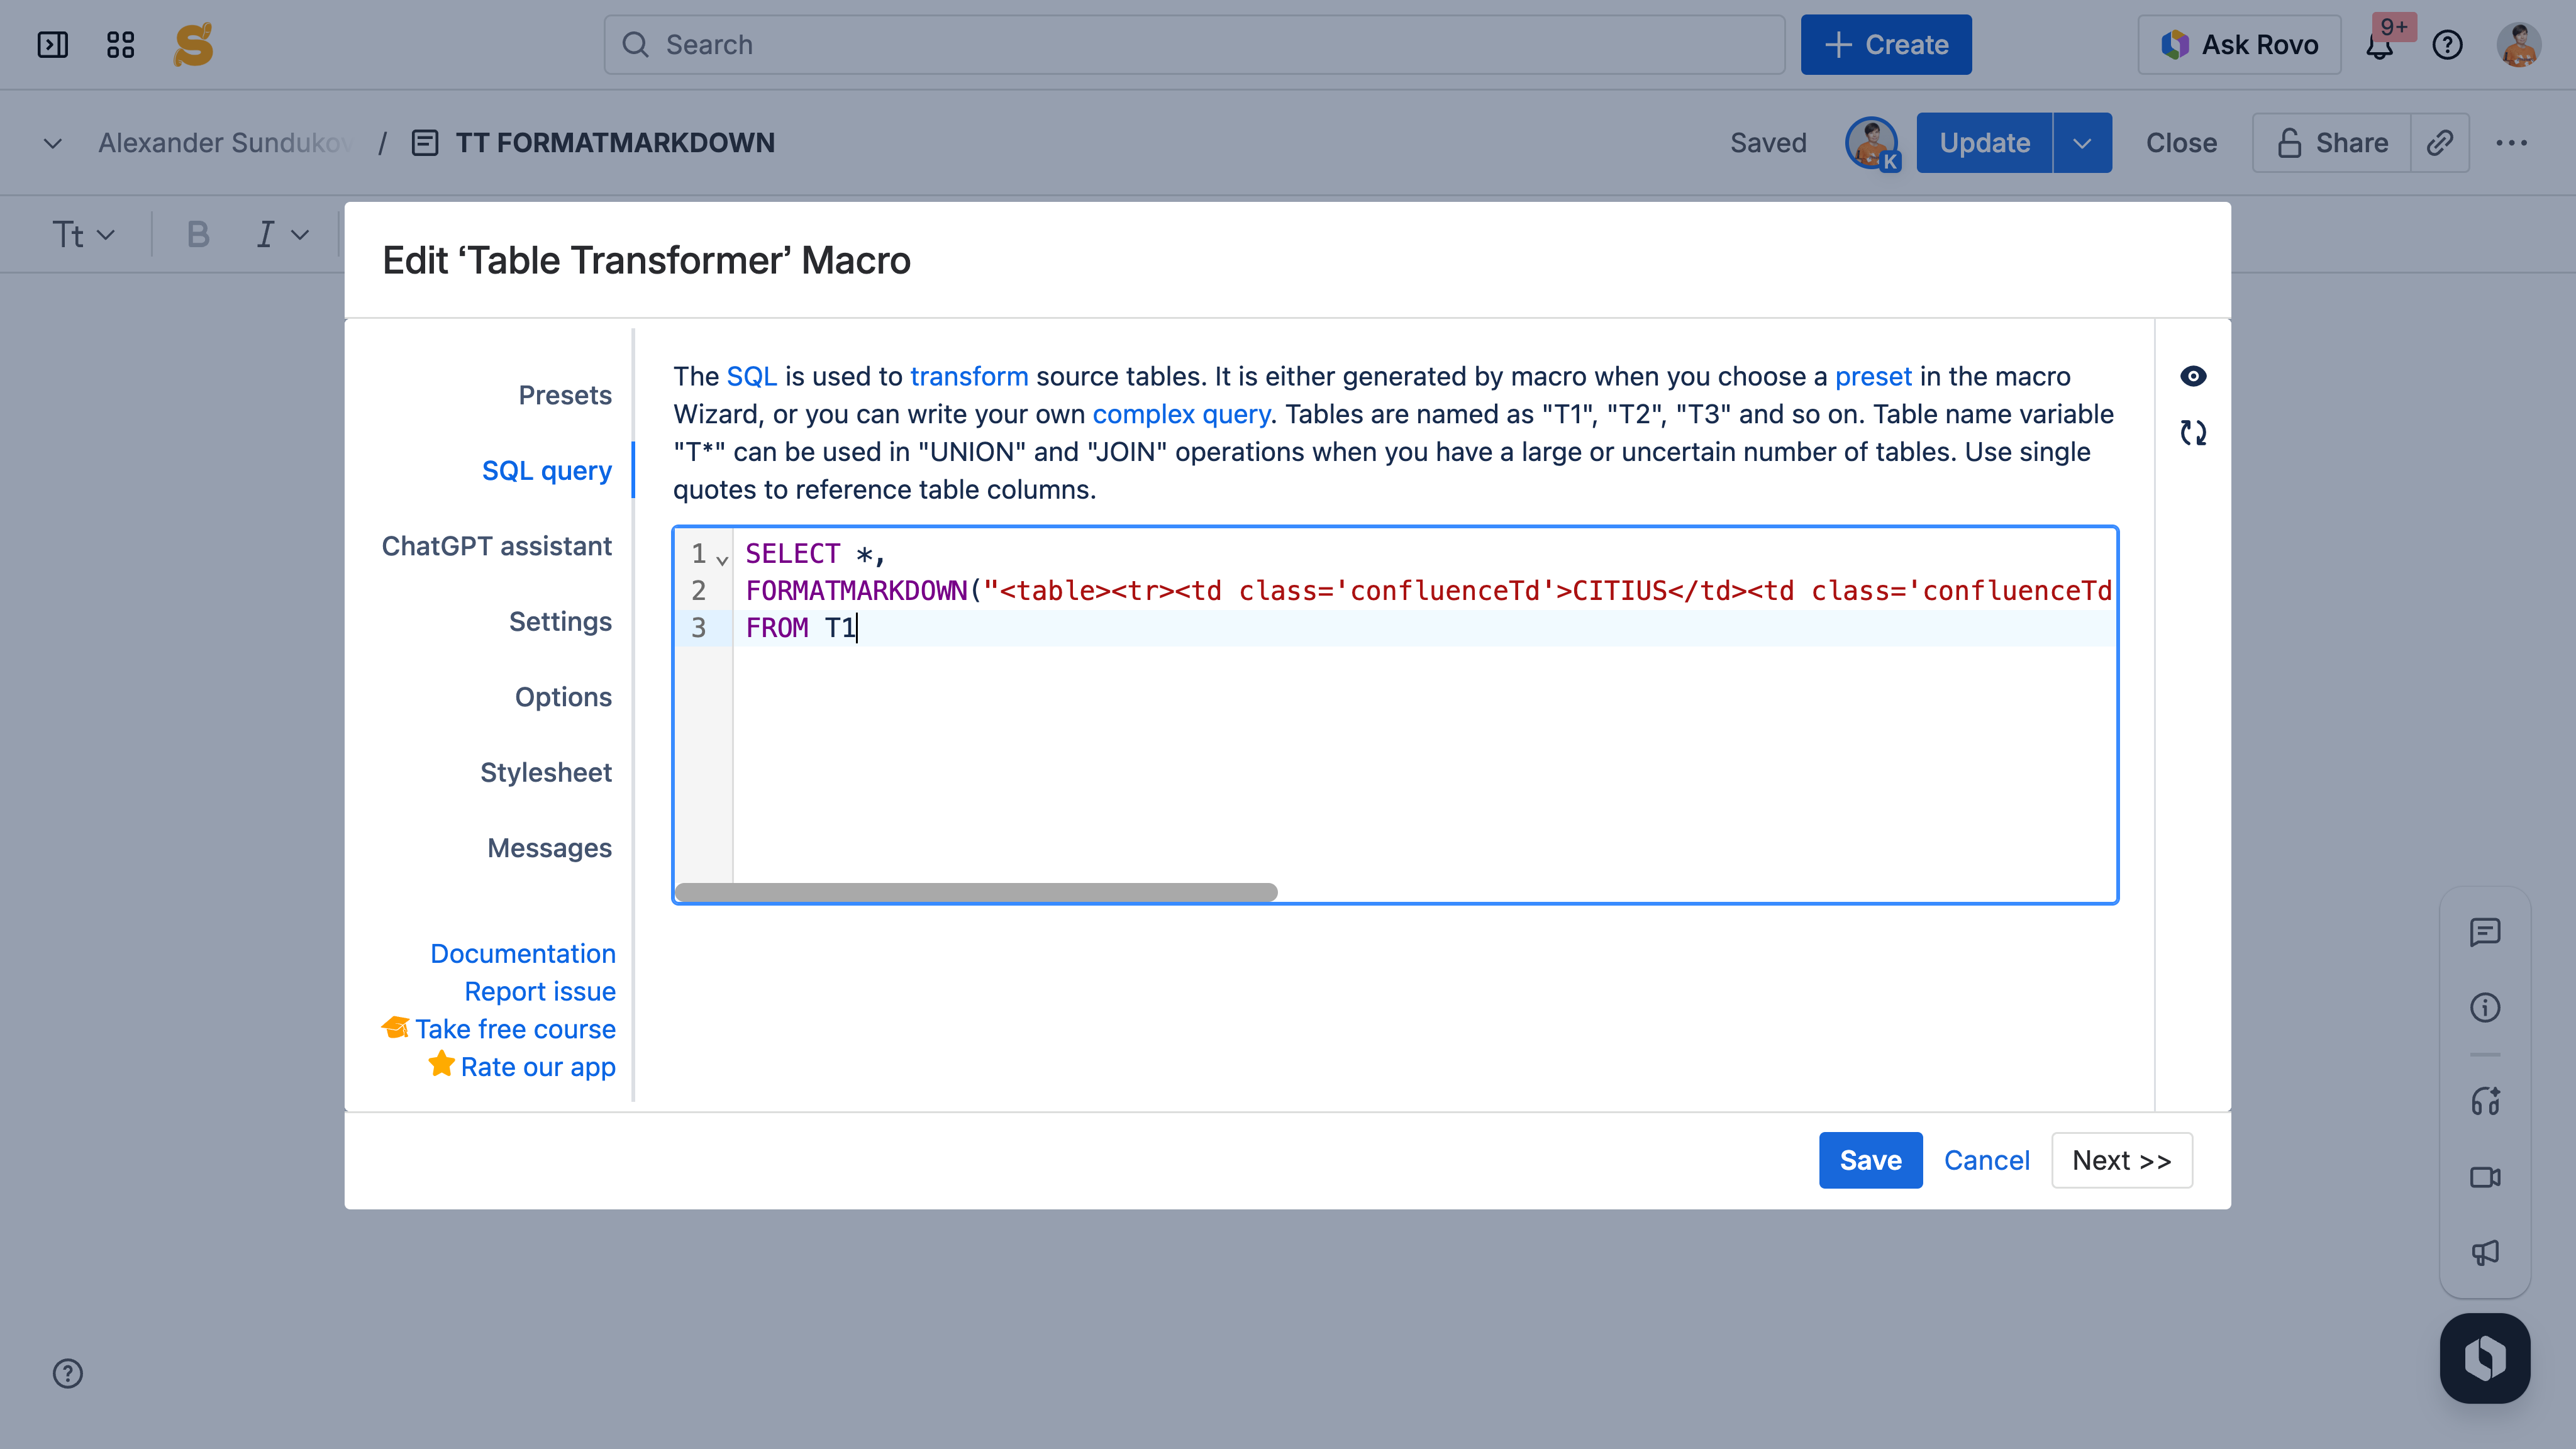
Task: Toggle the sidebar panel icon at top left
Action: [52, 45]
